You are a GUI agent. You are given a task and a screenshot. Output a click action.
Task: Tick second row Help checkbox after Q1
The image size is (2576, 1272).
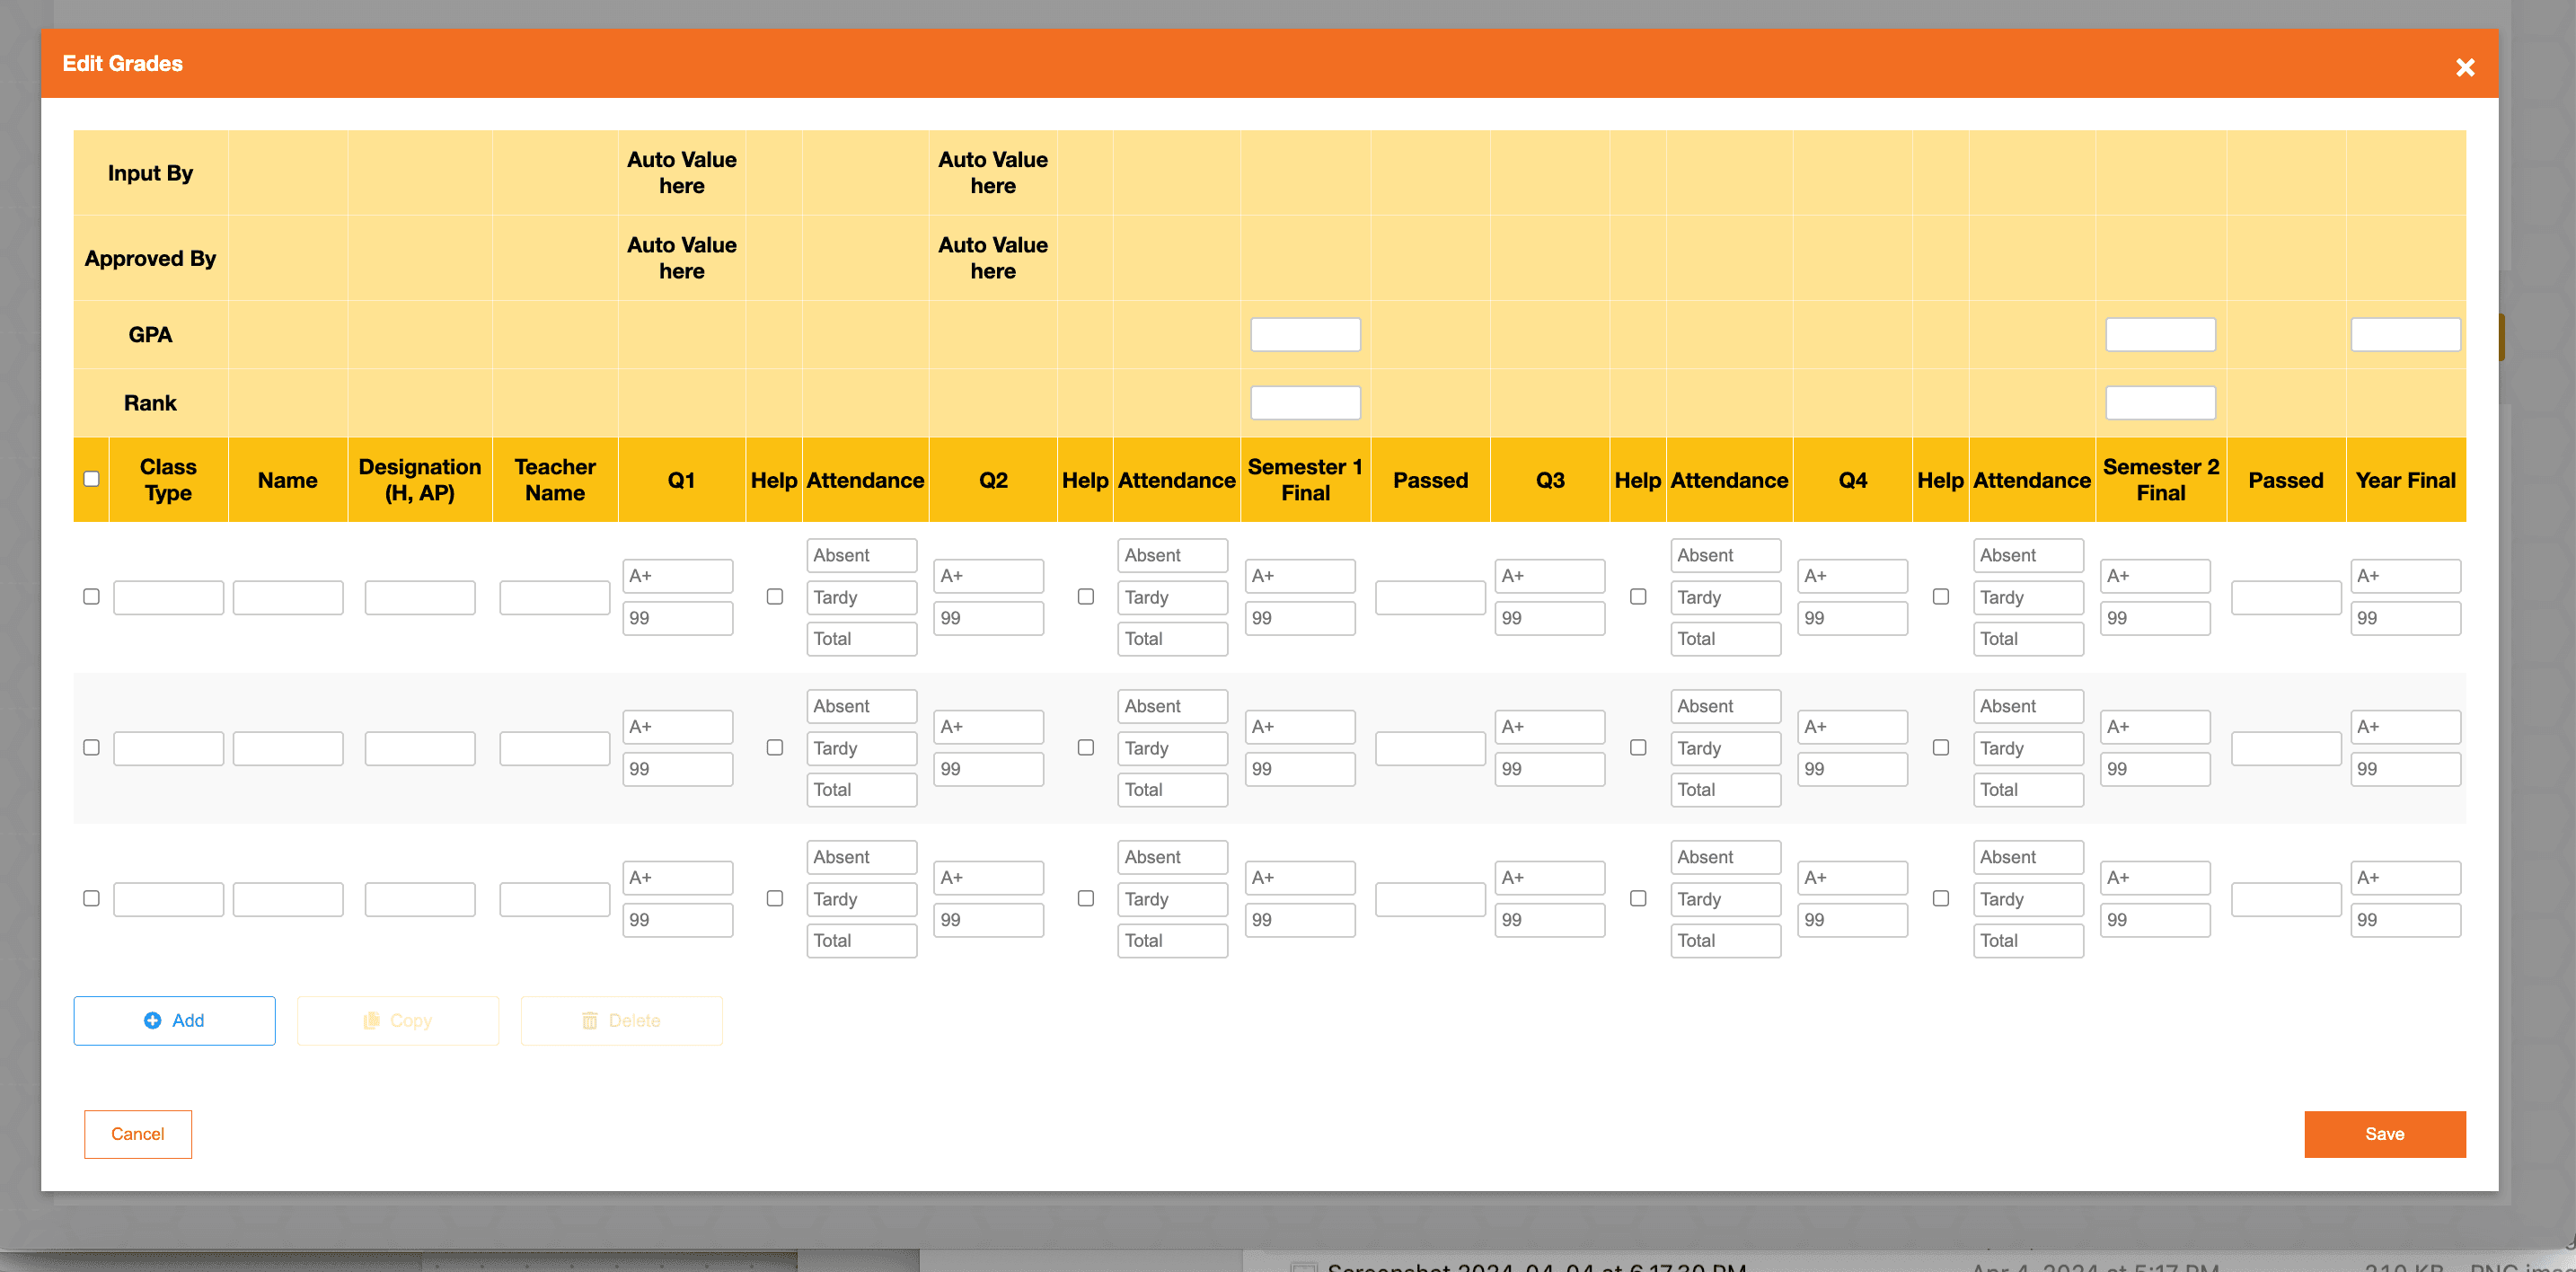click(x=774, y=748)
